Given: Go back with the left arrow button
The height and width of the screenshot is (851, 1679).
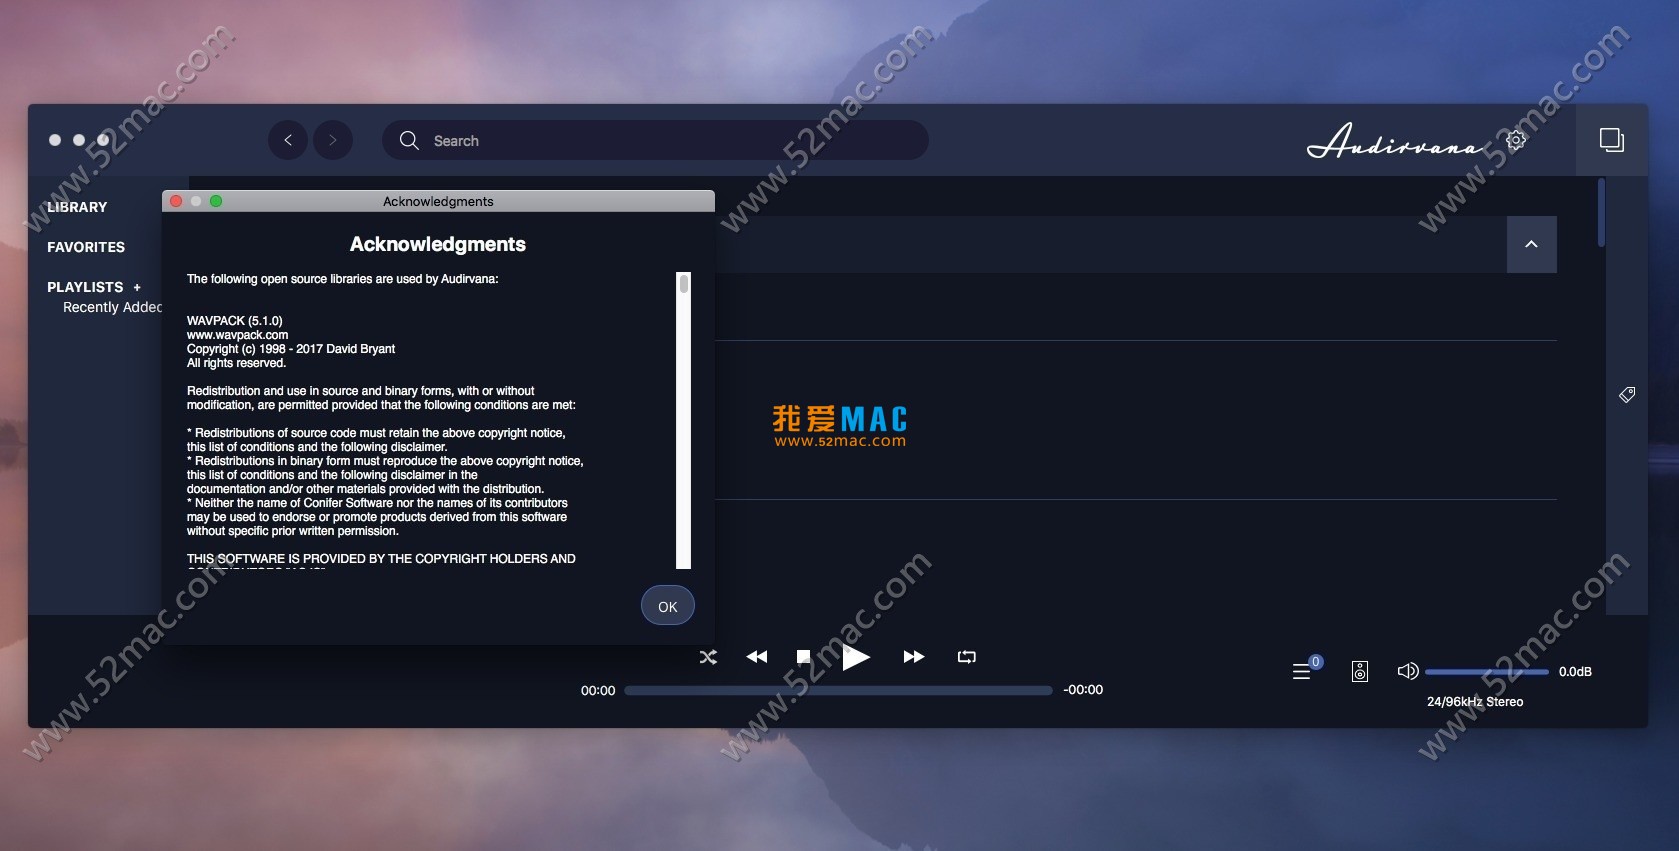Looking at the screenshot, I should [288, 140].
